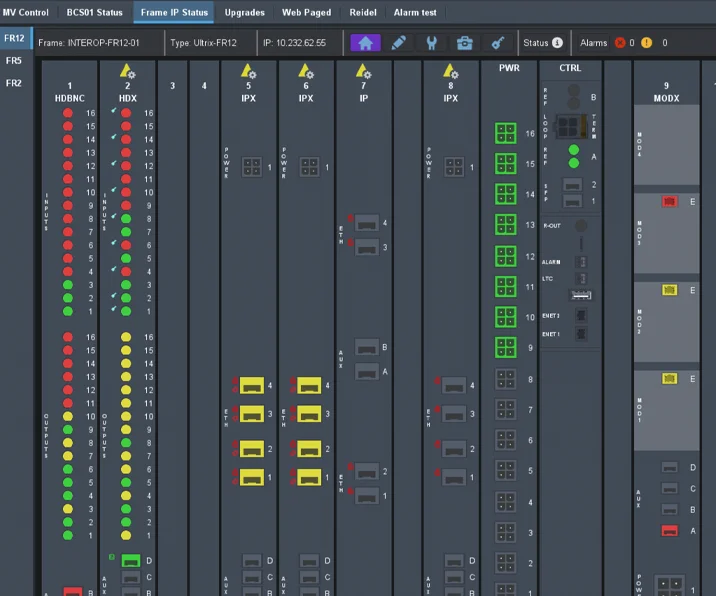Click the red Alarms error icon

618,43
